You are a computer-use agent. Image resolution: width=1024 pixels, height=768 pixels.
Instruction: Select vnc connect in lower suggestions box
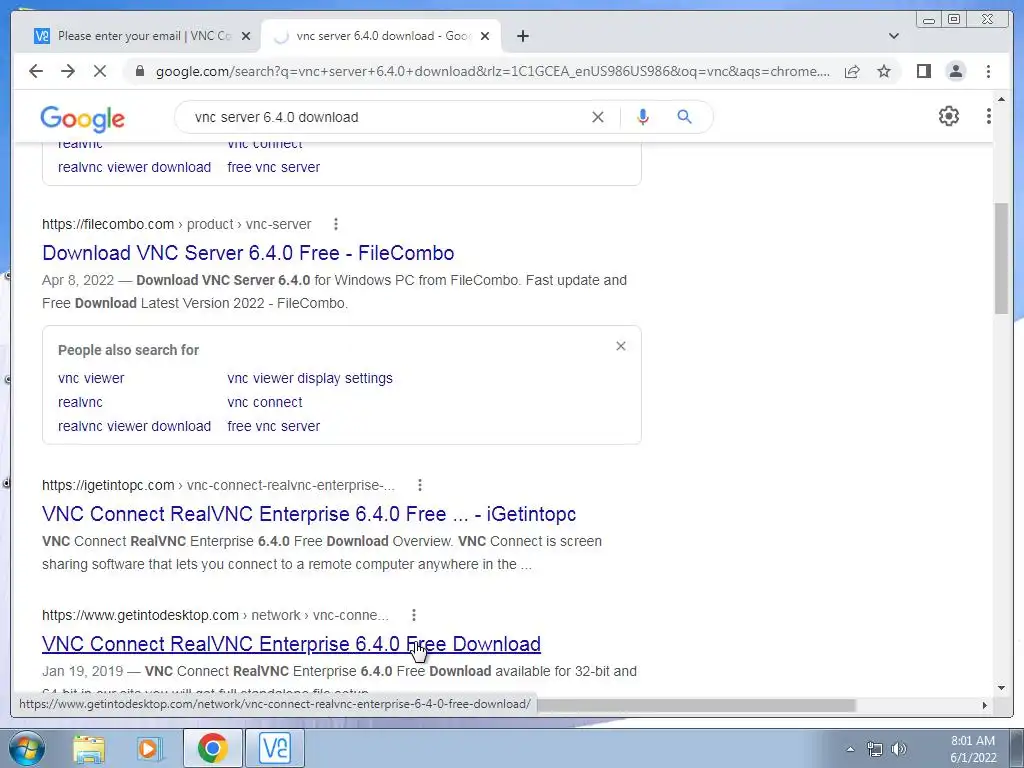click(x=264, y=402)
